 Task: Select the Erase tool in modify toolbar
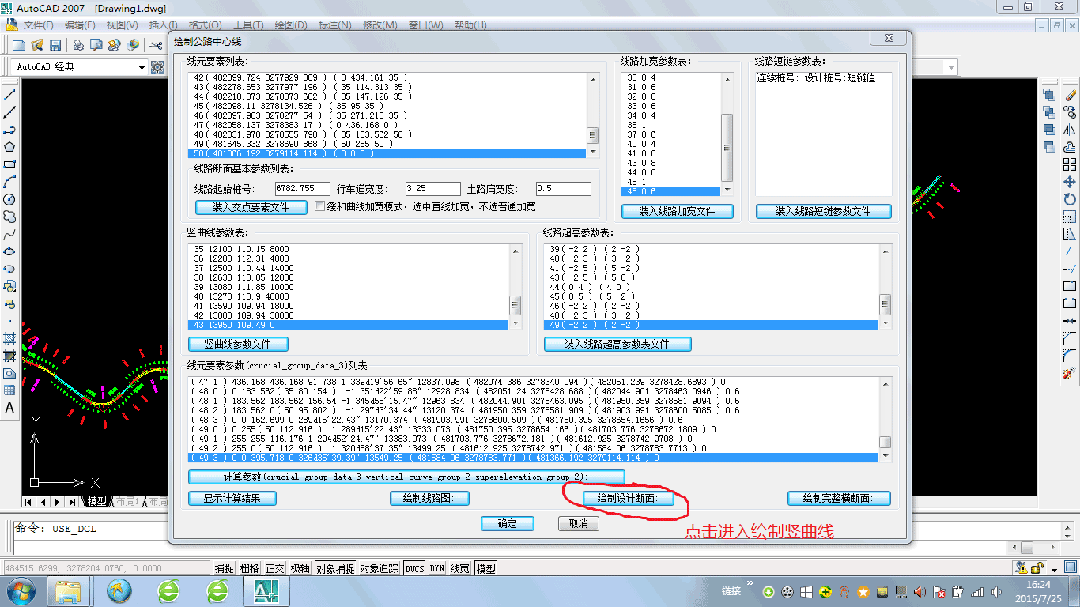1070,94
